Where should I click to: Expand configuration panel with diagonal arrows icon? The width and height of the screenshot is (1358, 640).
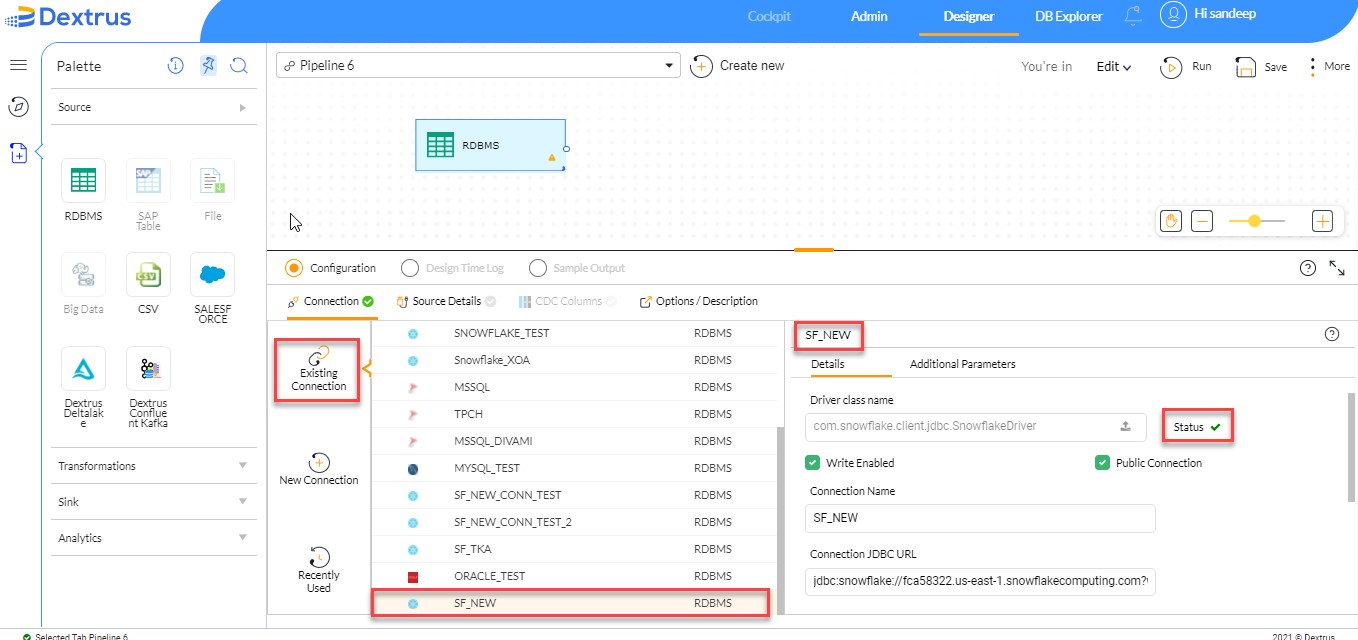1337,268
